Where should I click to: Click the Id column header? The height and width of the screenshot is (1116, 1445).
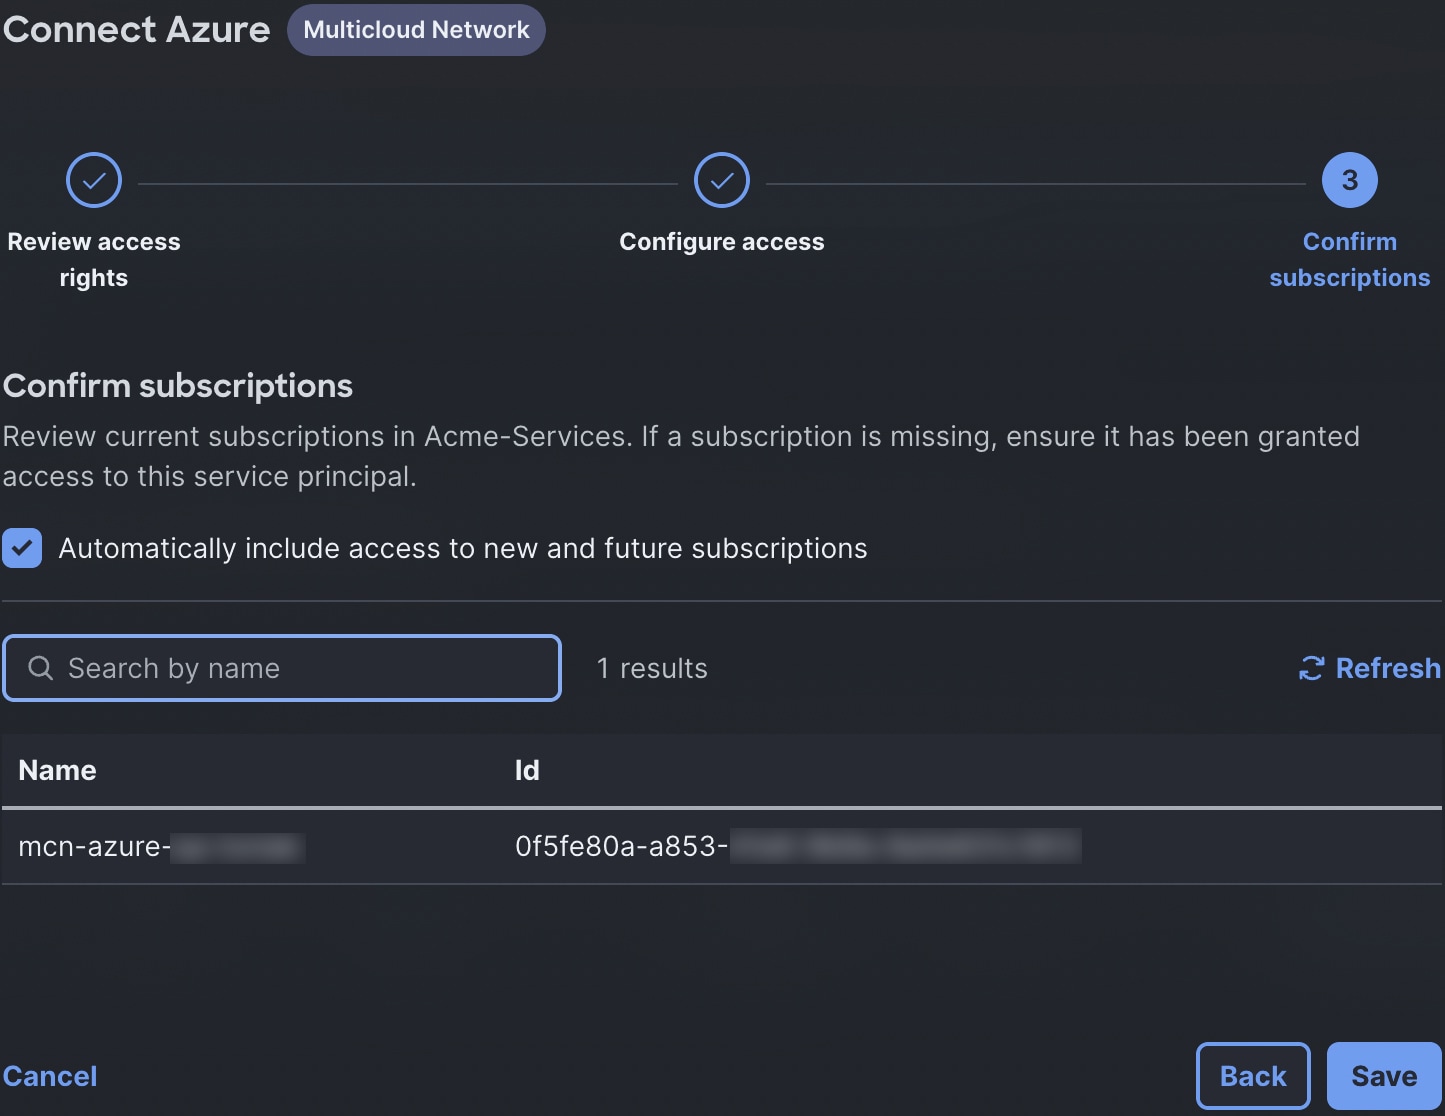coord(527,770)
